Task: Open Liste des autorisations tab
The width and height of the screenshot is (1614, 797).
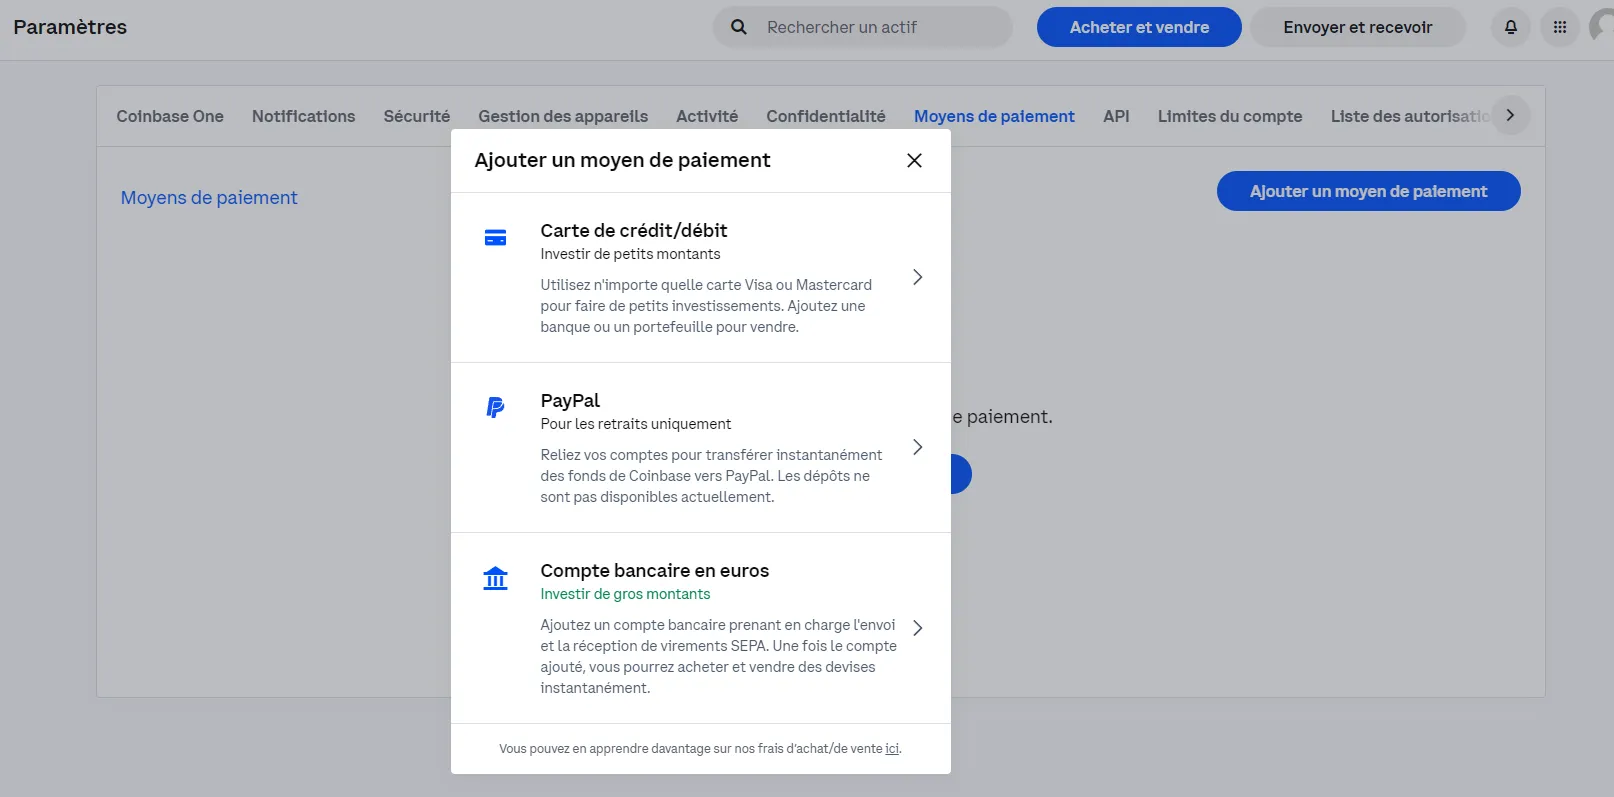Action: click(1410, 116)
